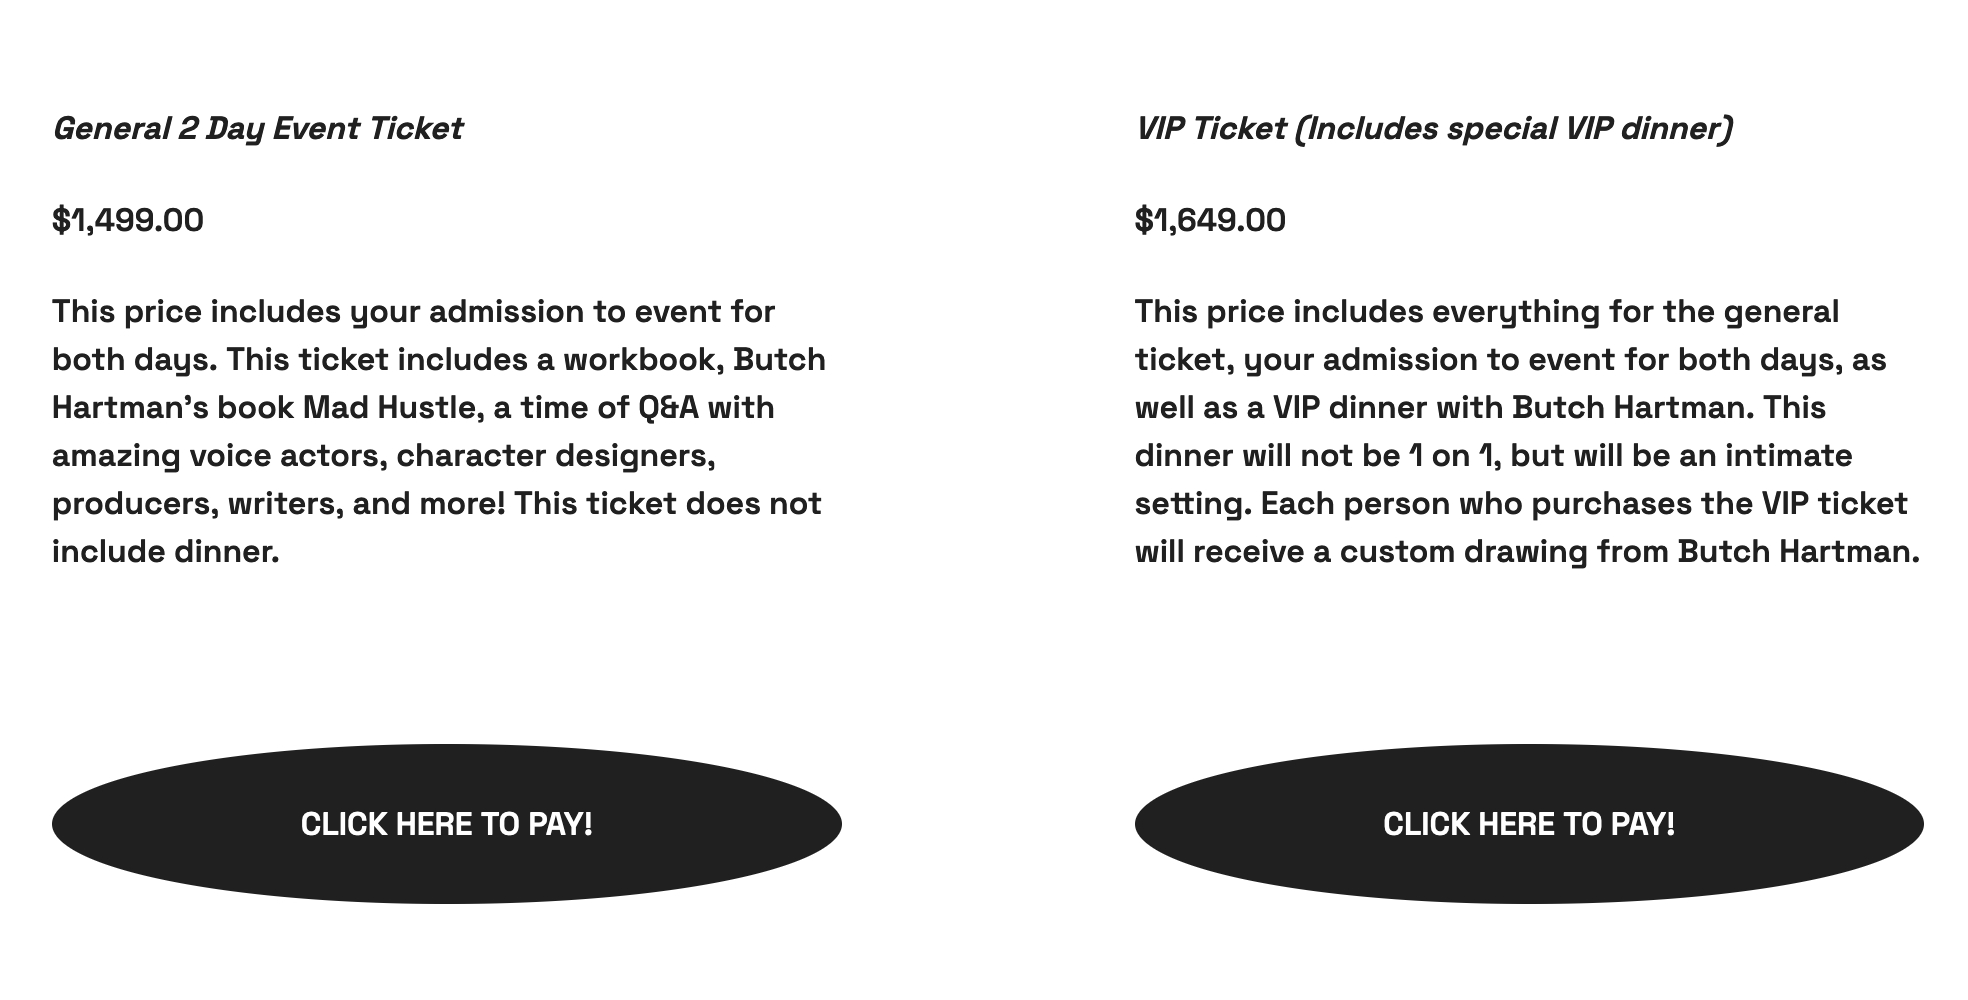Click the words "voice actors" in the description

pyautogui.click(x=288, y=456)
